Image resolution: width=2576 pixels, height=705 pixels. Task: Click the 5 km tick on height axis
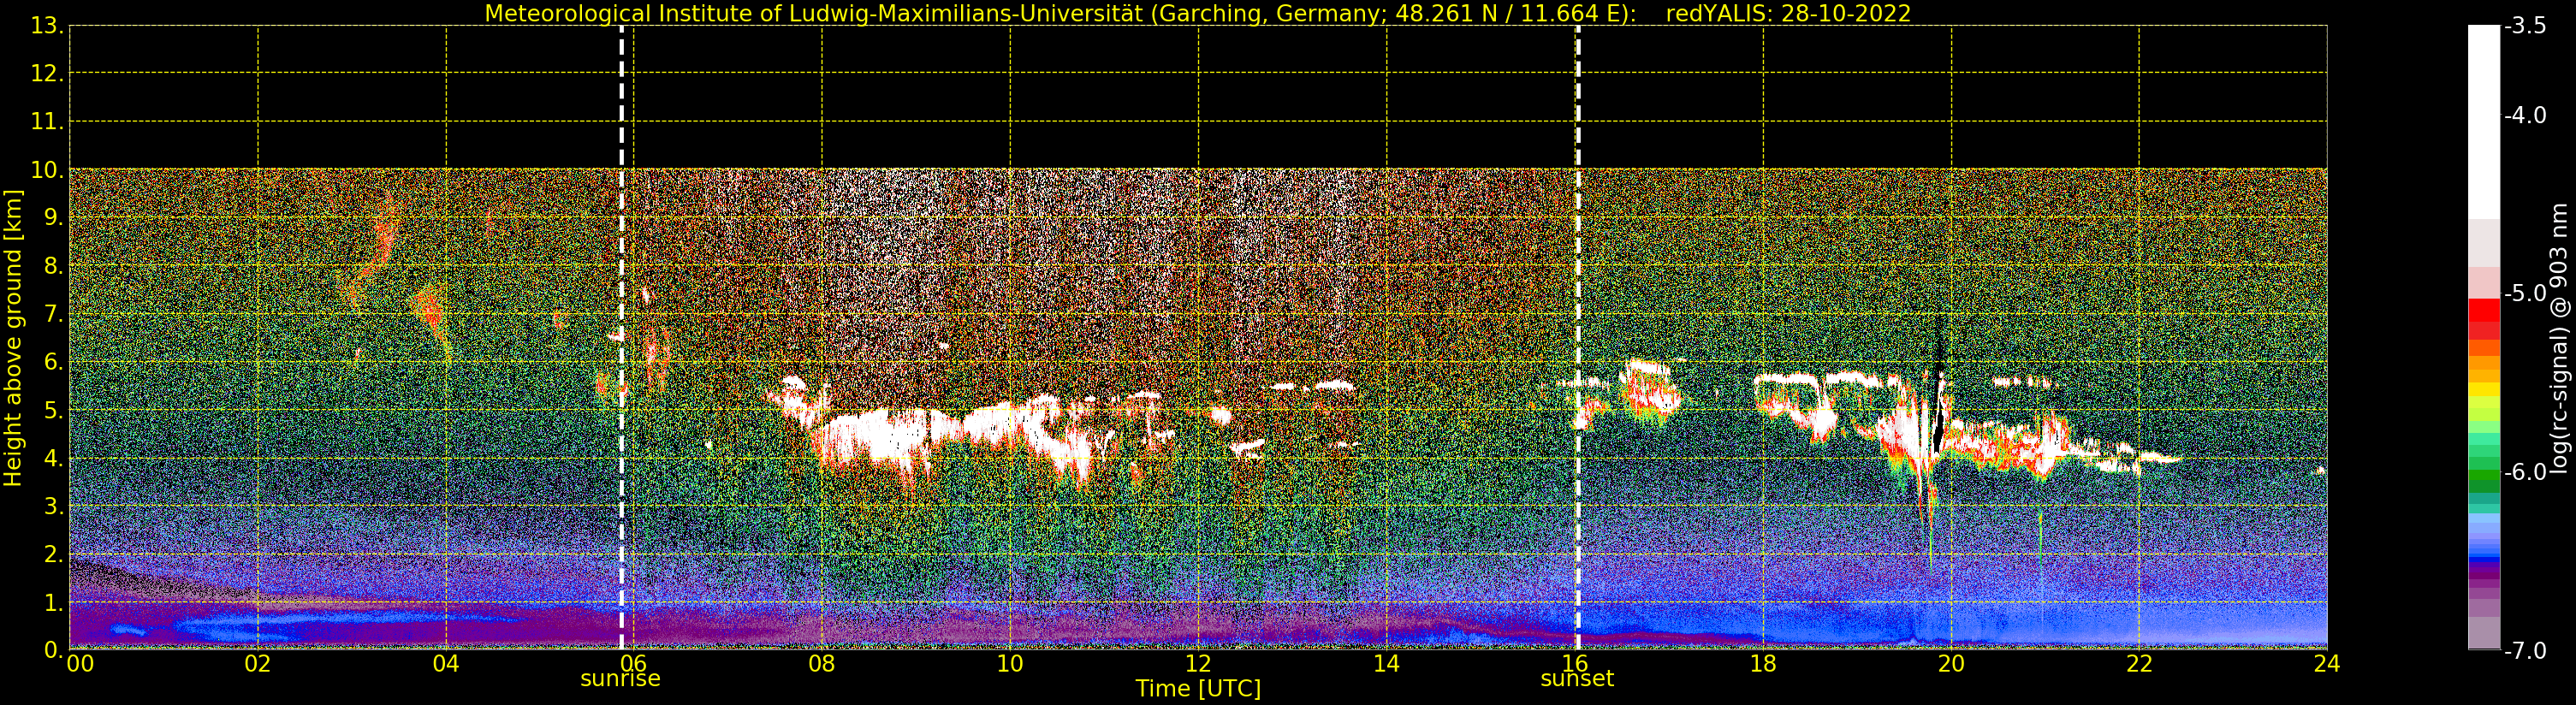click(52, 410)
